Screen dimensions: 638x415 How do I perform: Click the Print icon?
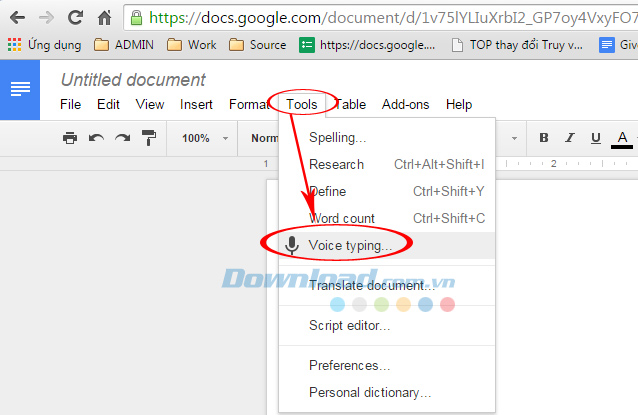(x=70, y=138)
